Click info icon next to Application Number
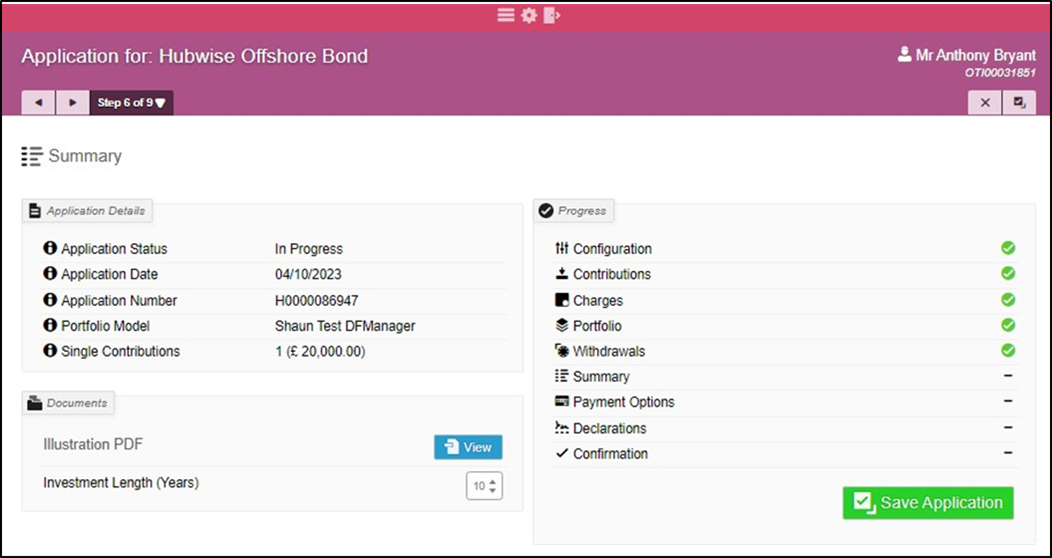The image size is (1052, 558). pyautogui.click(x=49, y=300)
